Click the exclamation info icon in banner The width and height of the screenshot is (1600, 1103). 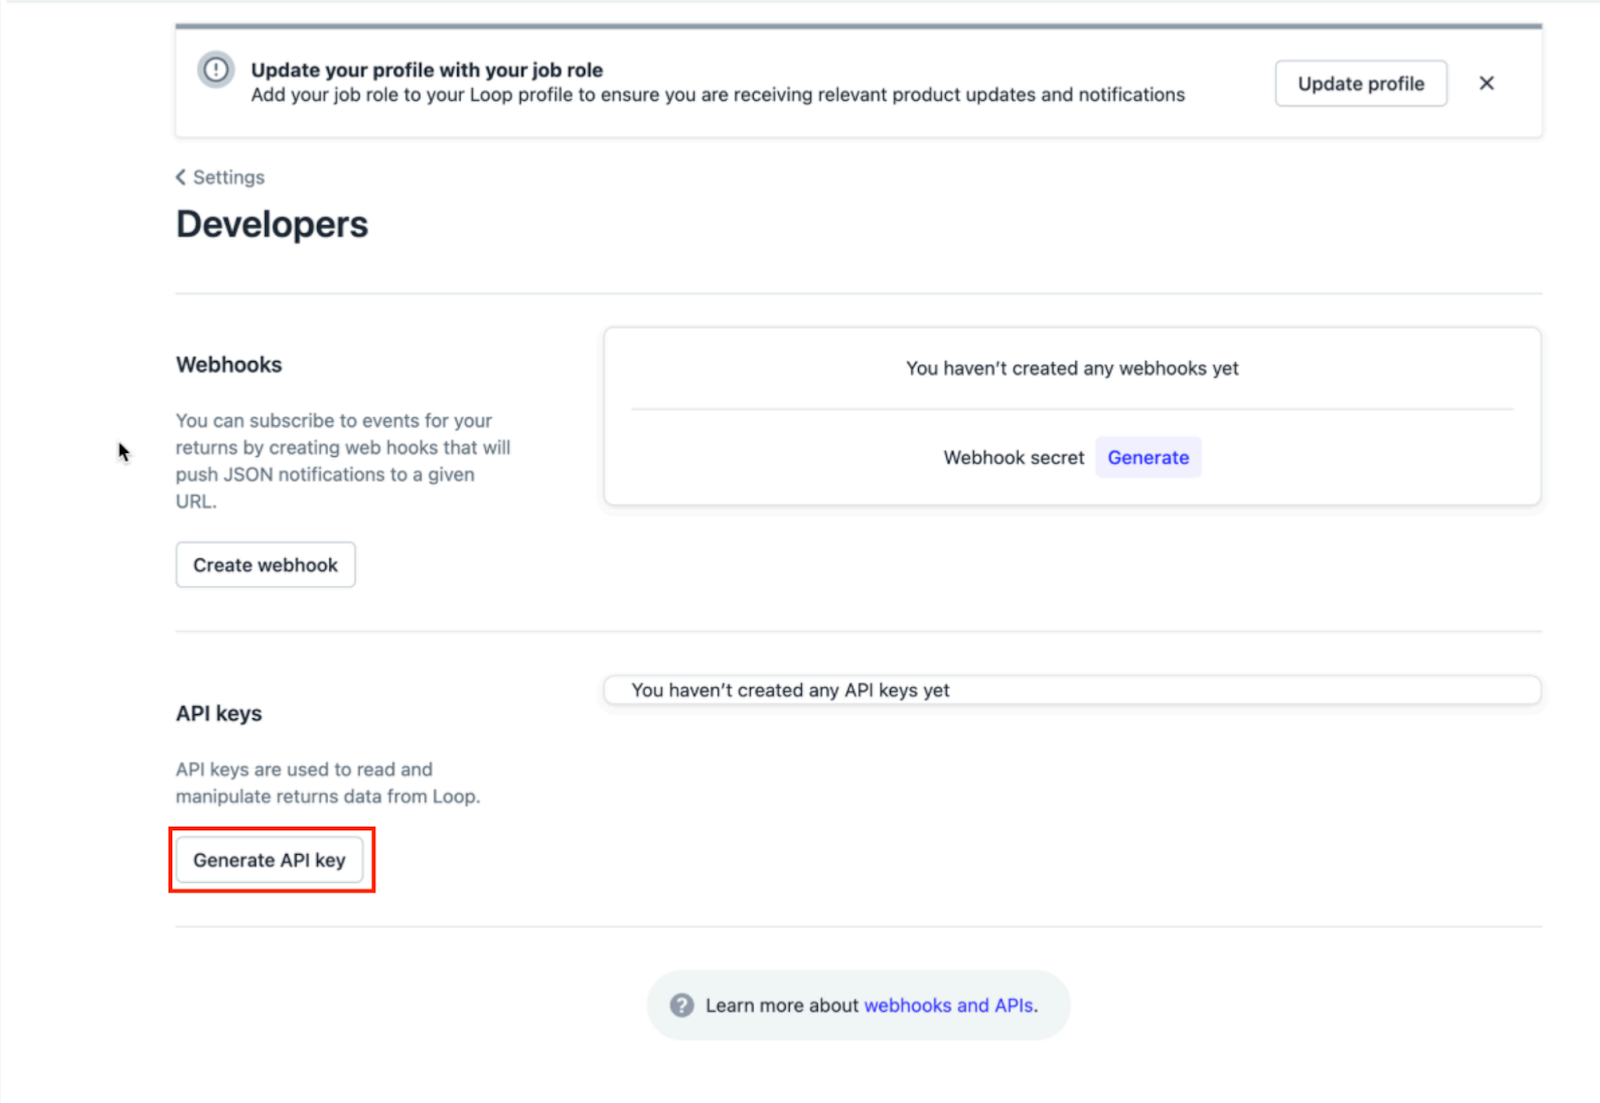(215, 70)
